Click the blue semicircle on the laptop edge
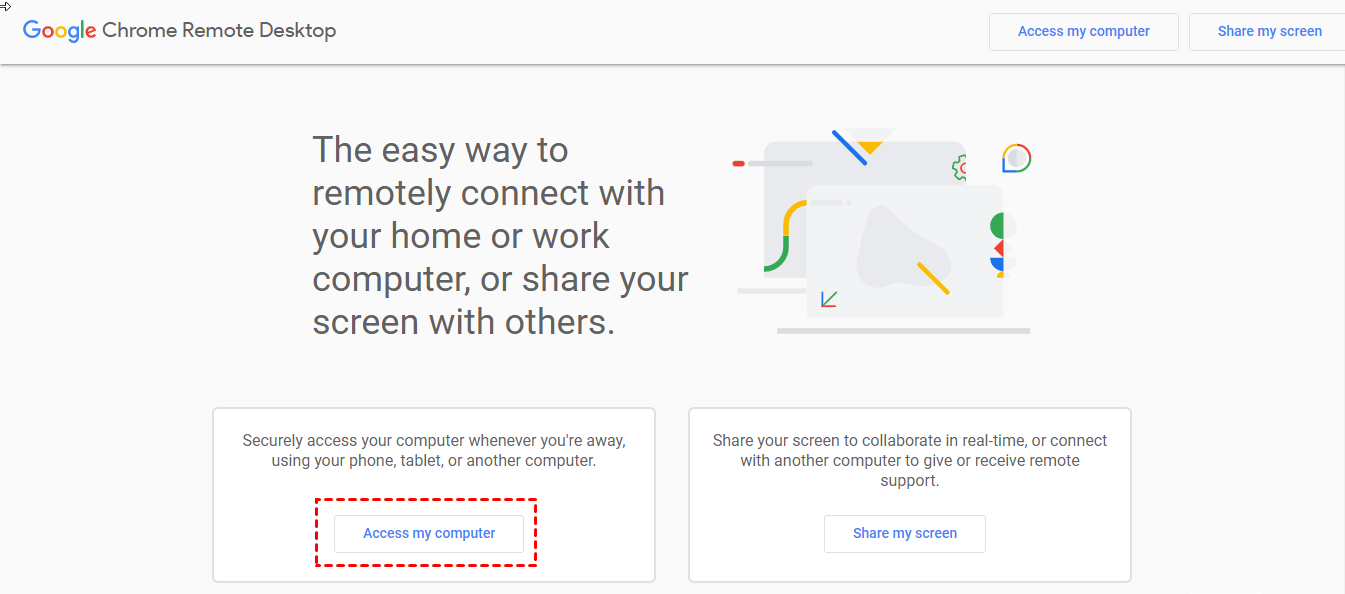The image size is (1345, 594). coord(996,265)
